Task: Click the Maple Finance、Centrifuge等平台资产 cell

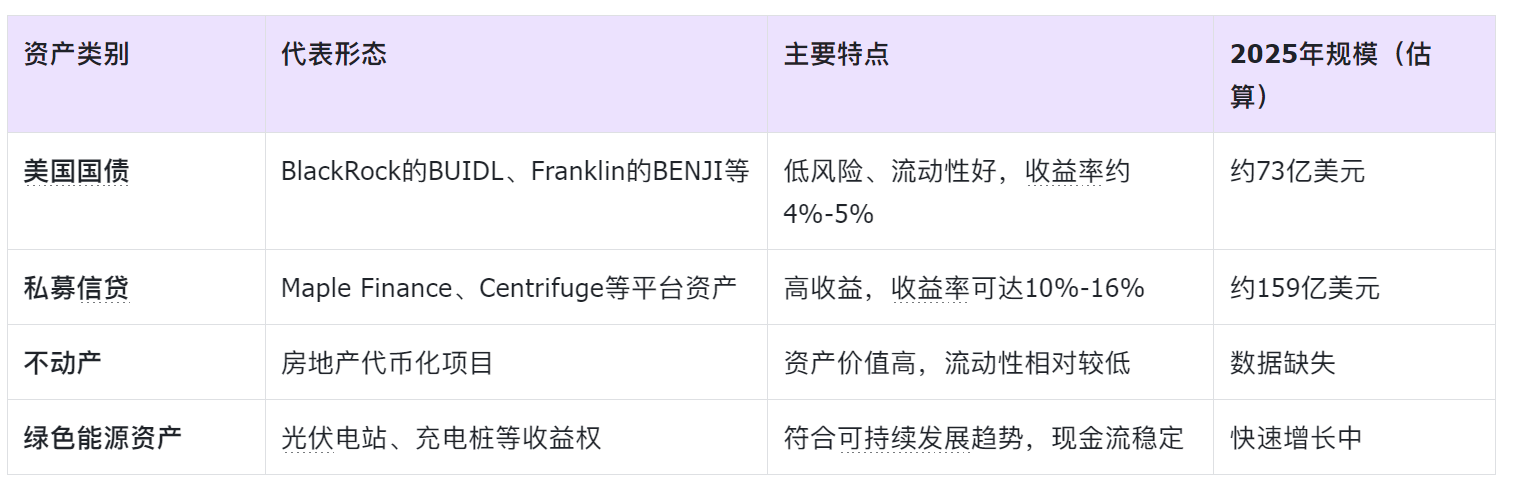Action: point(508,288)
